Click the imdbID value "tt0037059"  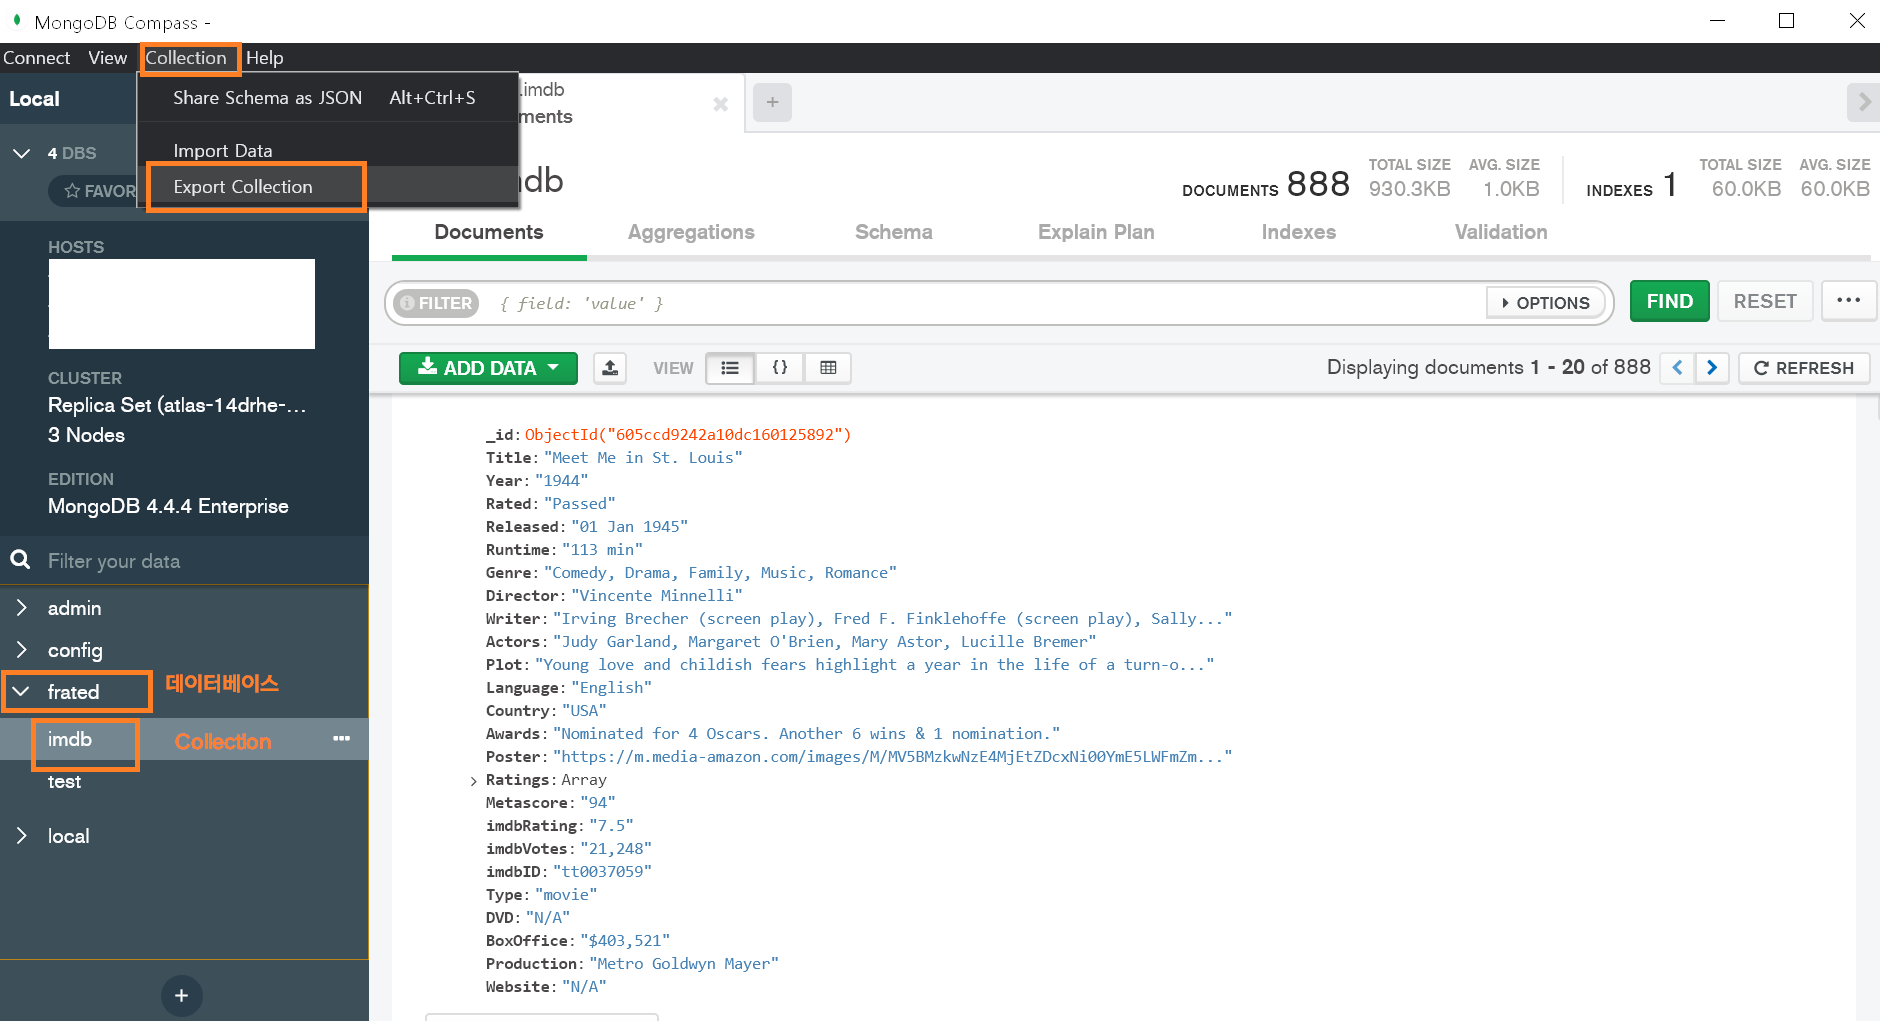click(x=602, y=872)
